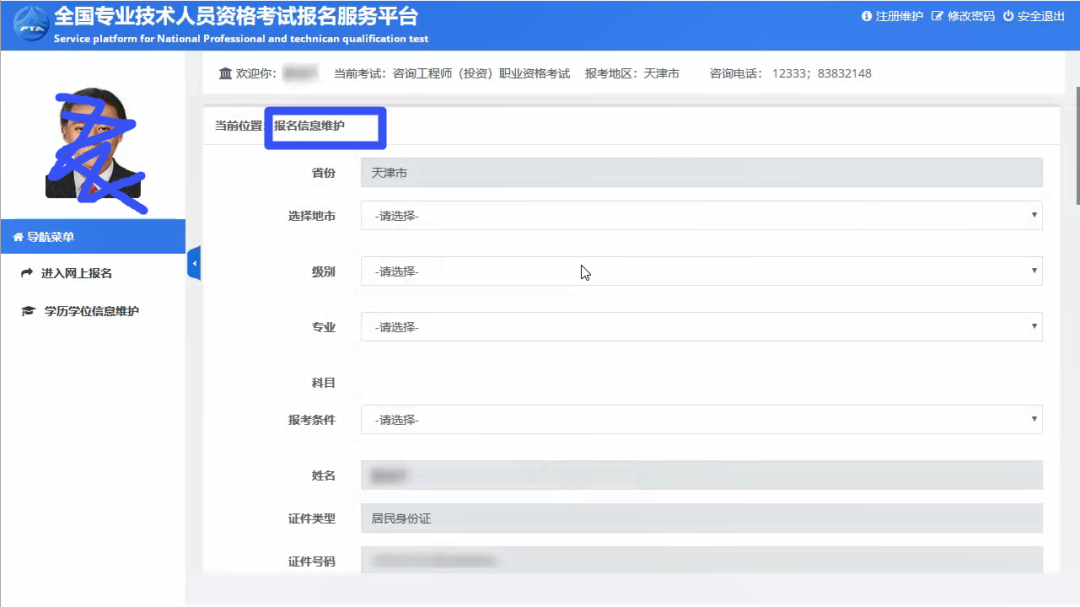Click the user profile photo thumbnail

pyautogui.click(x=93, y=145)
